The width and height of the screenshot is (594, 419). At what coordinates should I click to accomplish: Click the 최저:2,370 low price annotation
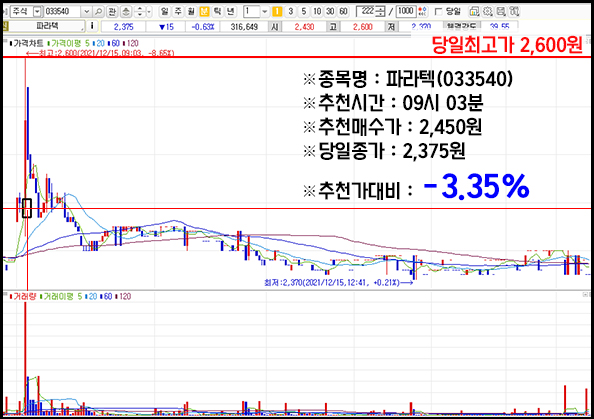tap(338, 283)
